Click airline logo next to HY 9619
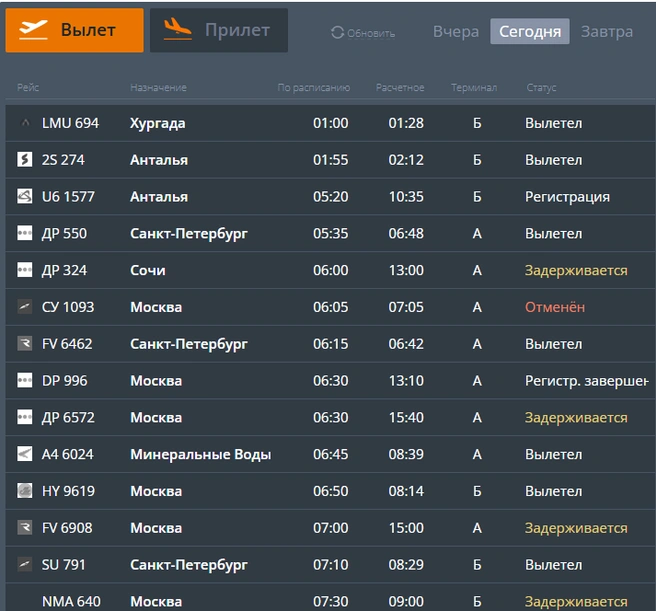This screenshot has height=611, width=656. click(x=25, y=491)
